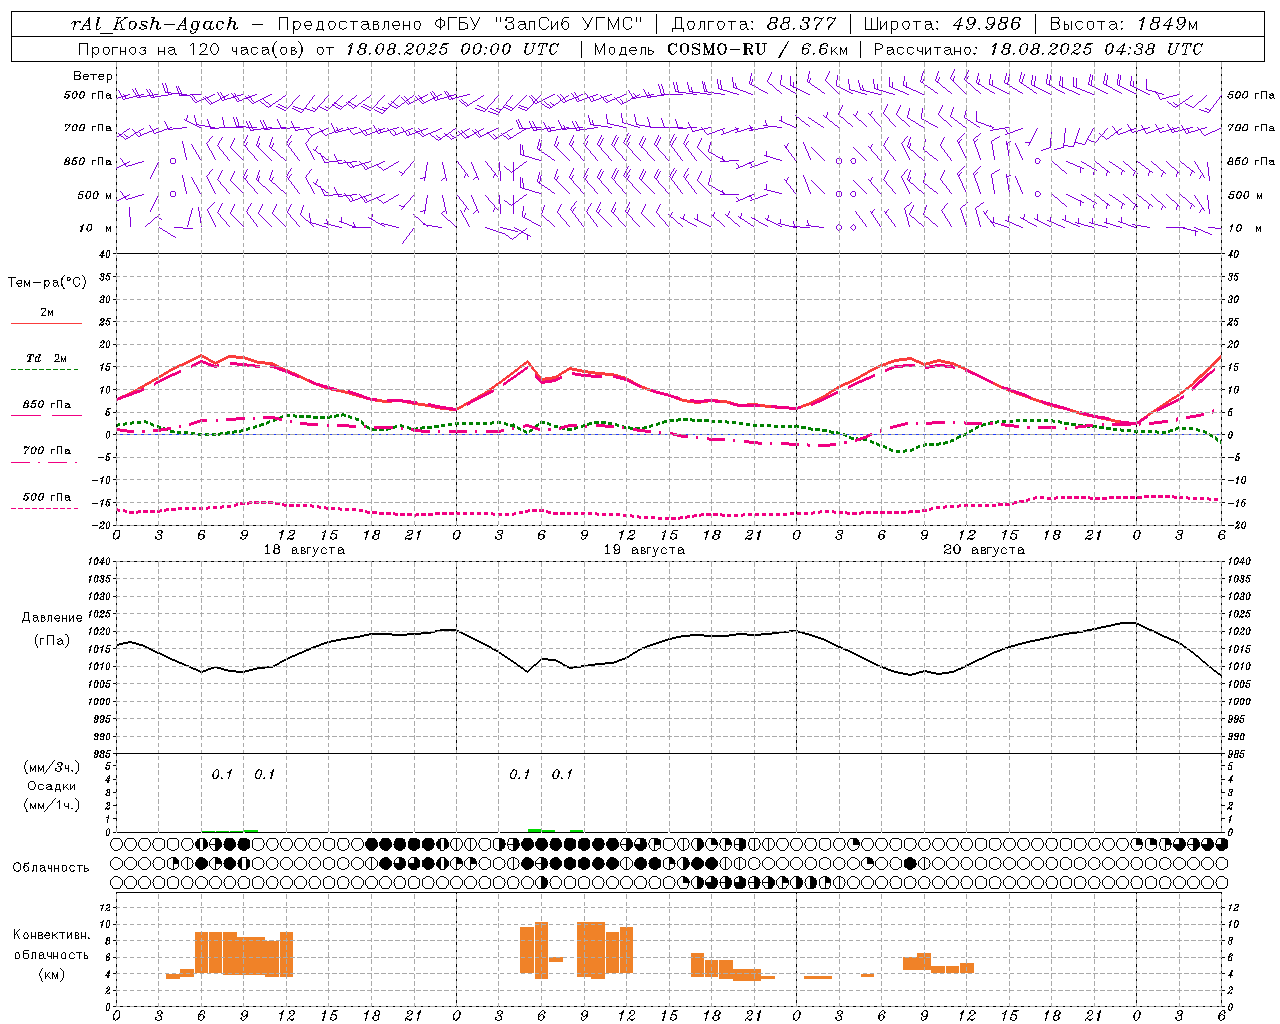Select the 700 гПа temperature legend label
This screenshot has width=1280, height=1024.
[47, 450]
